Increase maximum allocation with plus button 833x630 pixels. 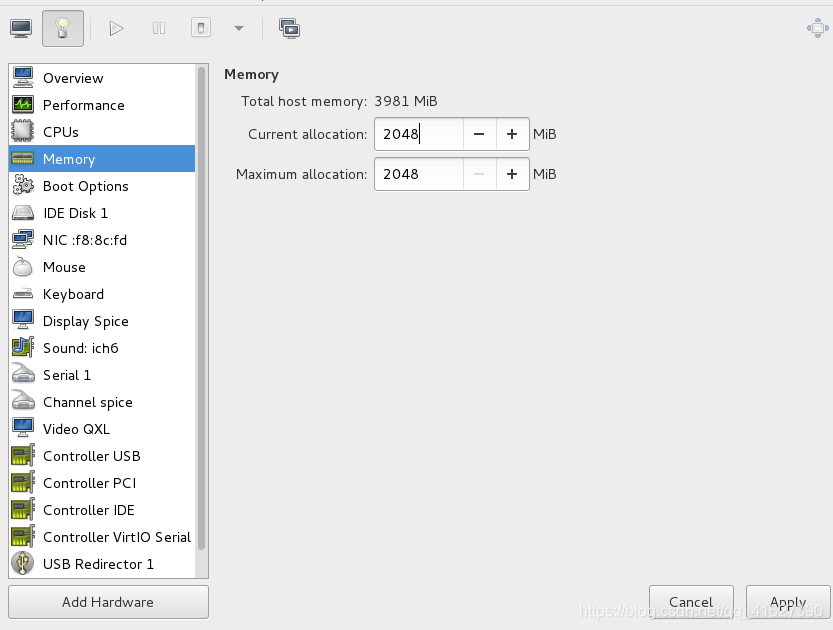tap(512, 174)
